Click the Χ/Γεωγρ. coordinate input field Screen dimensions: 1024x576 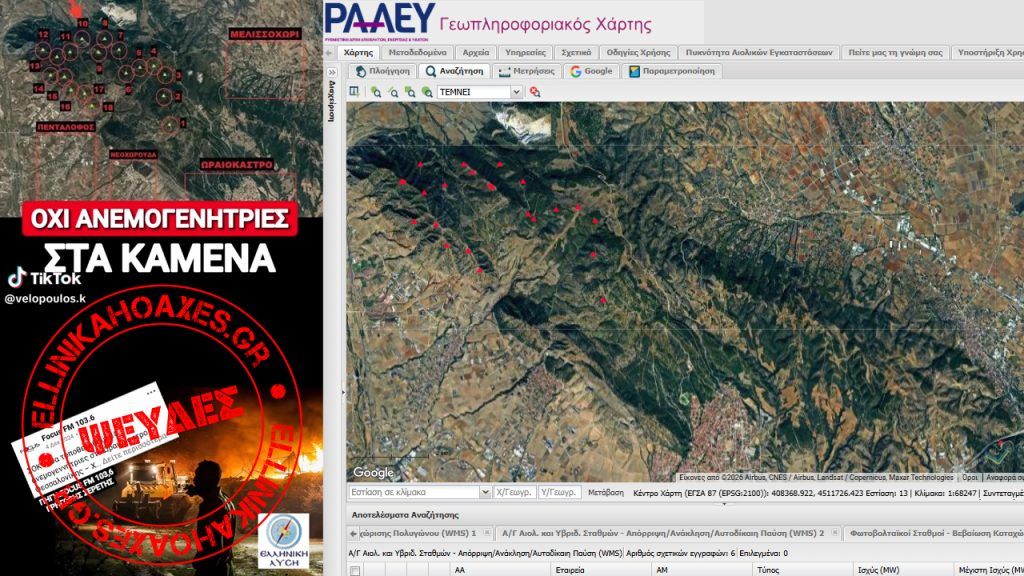tap(515, 492)
